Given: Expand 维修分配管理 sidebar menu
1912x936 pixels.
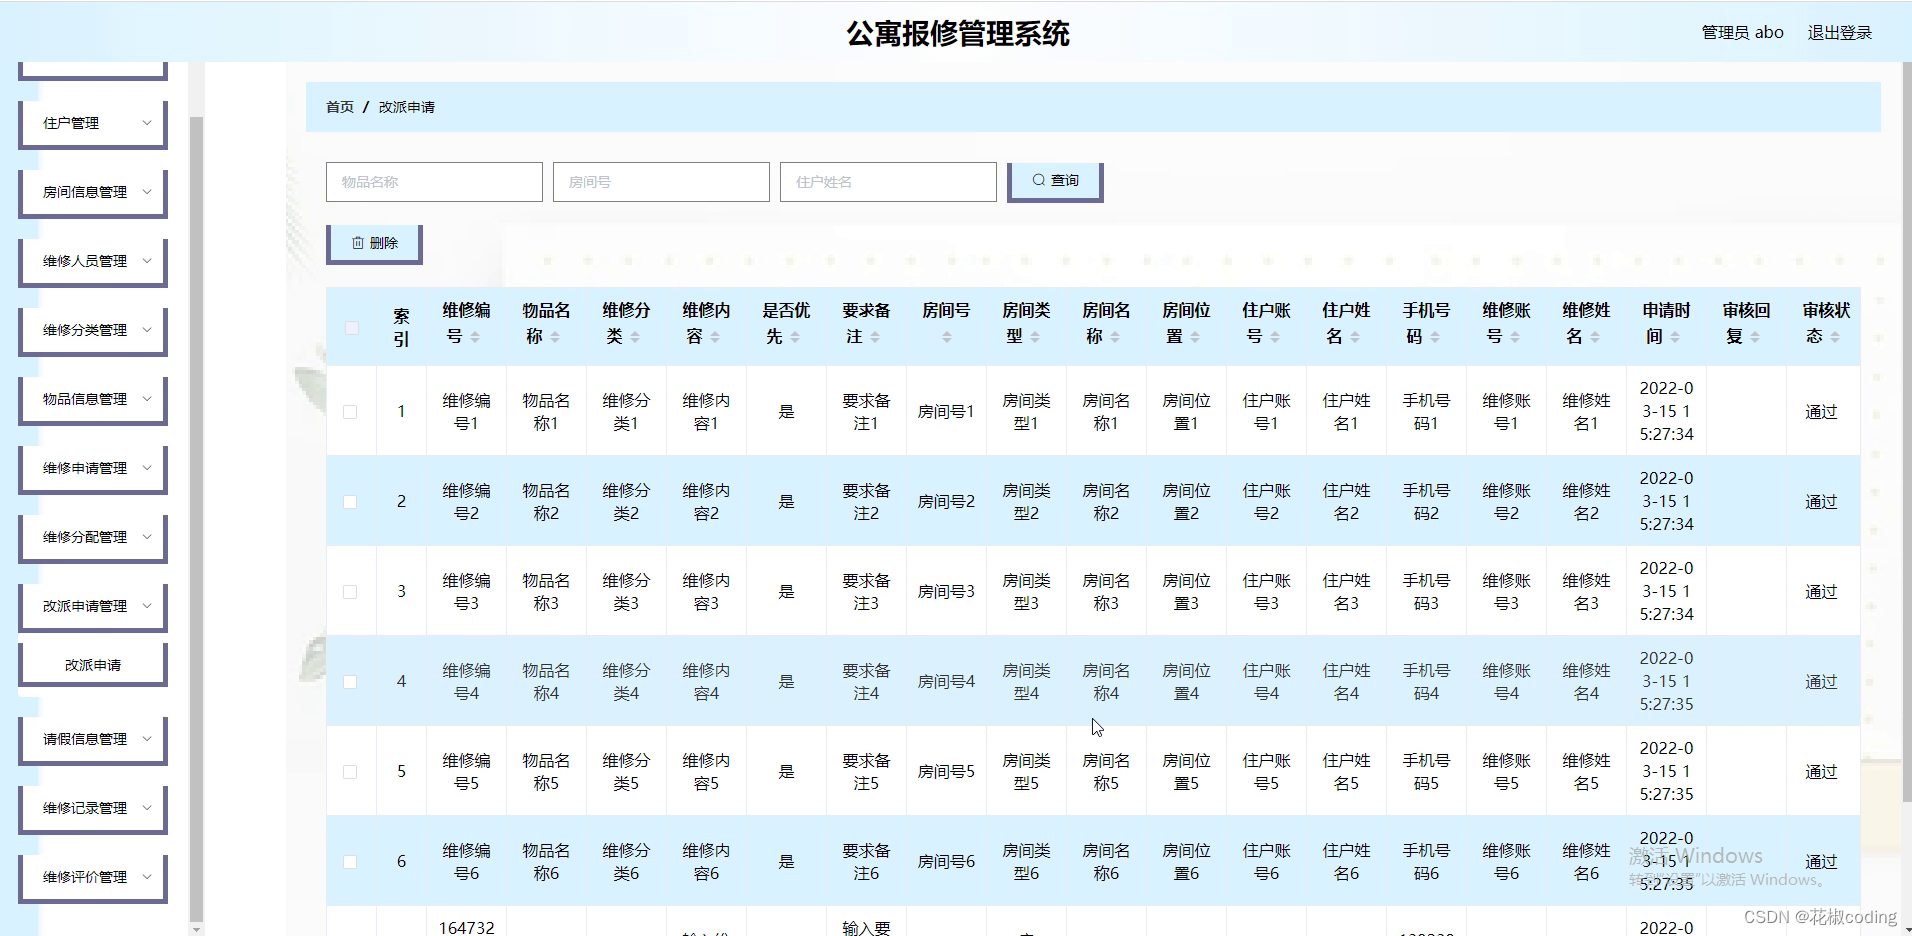Looking at the screenshot, I should click(x=93, y=537).
